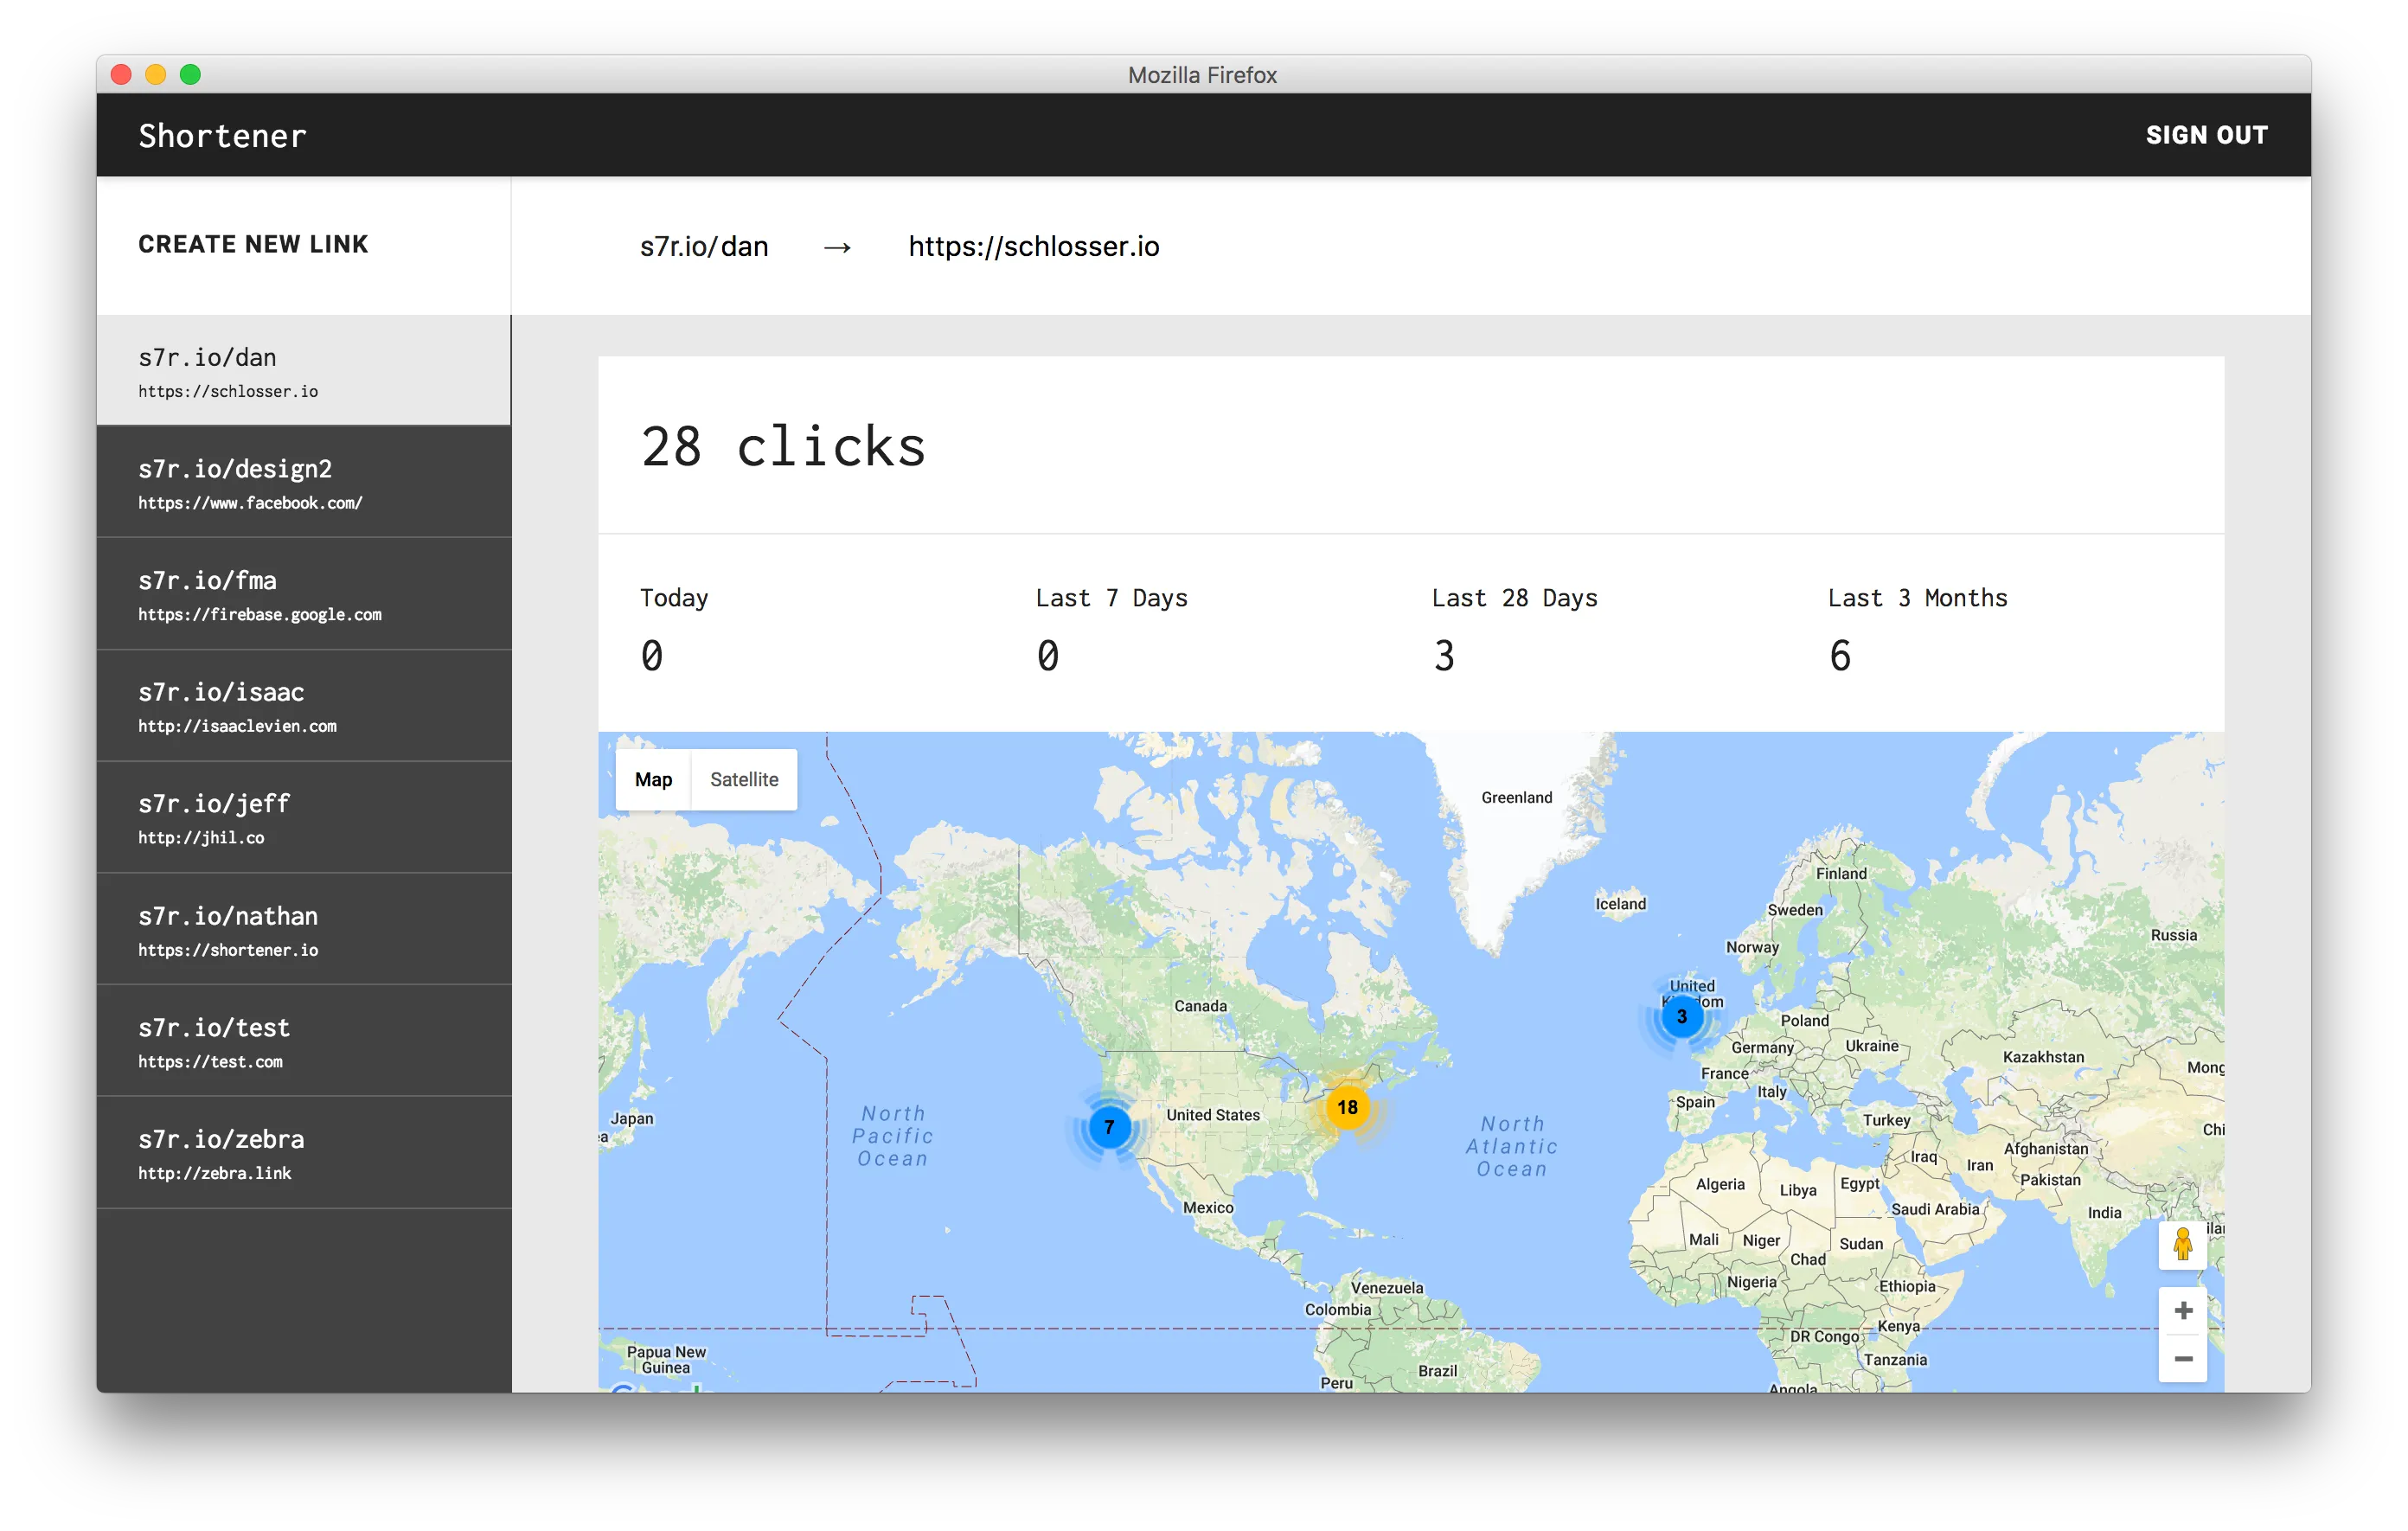Viewport: 2408px width, 1531px height.
Task: Switch back to the Map view
Action: coord(652,779)
